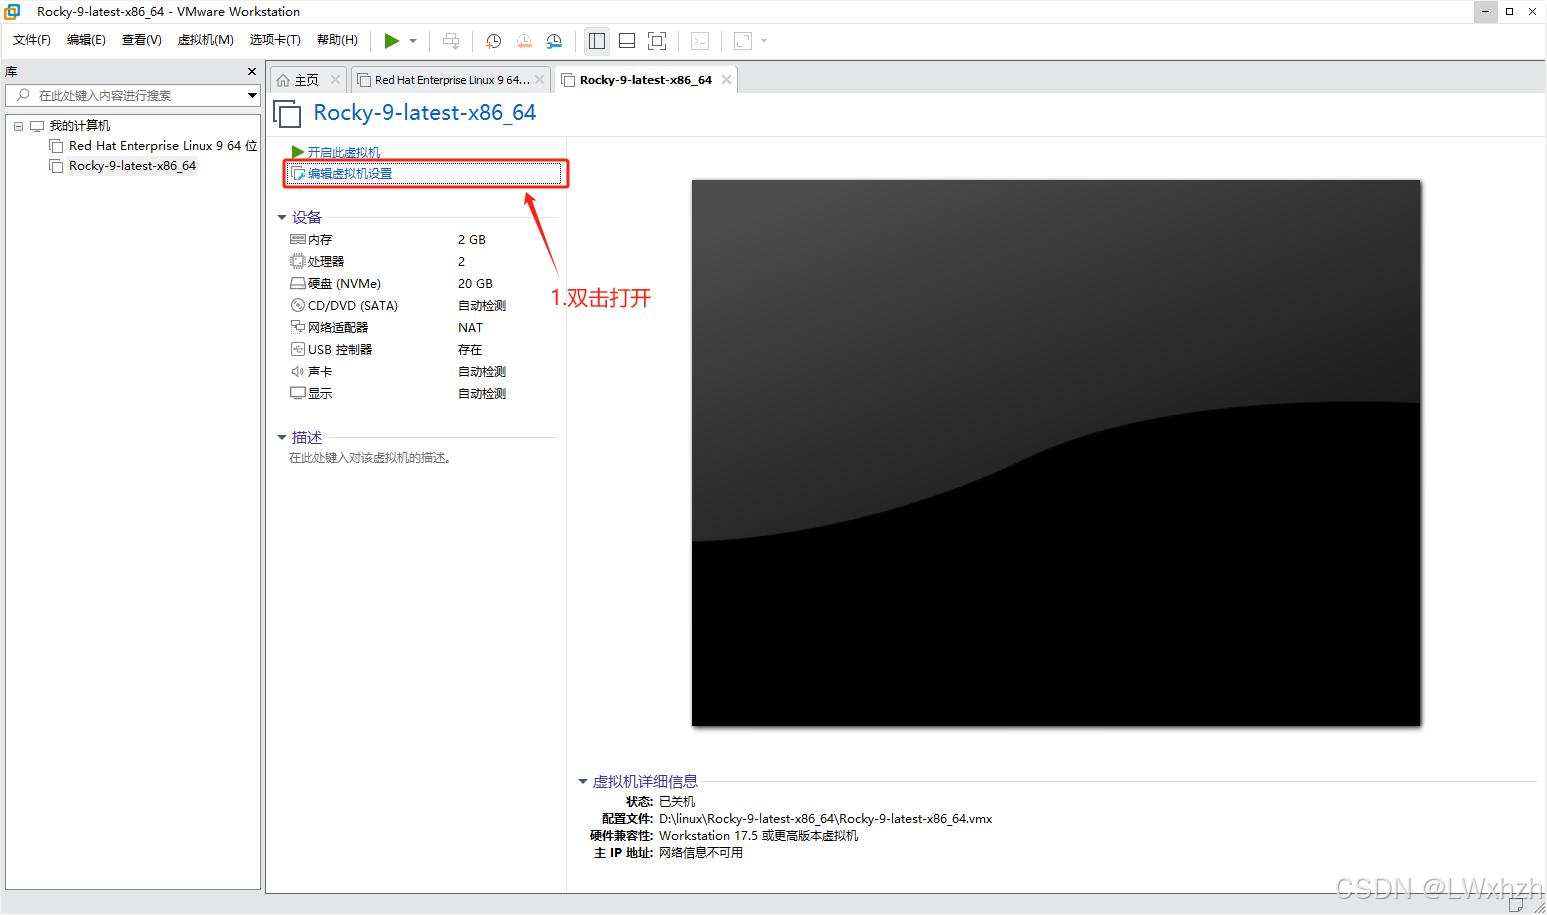Close the Rocky-9-latest-x86_64 tab
1547x915 pixels.
coord(727,80)
